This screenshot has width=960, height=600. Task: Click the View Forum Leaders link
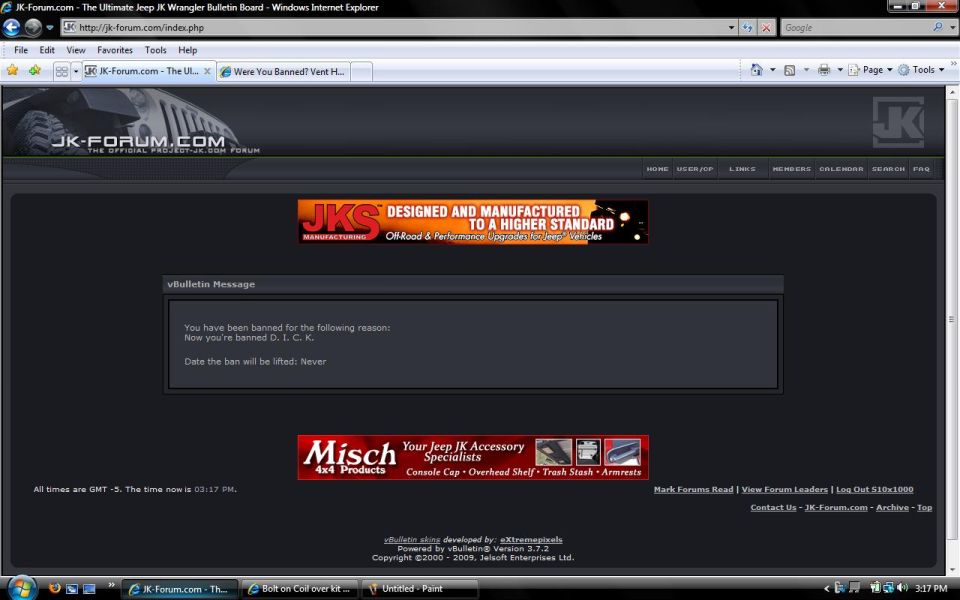(x=784, y=489)
